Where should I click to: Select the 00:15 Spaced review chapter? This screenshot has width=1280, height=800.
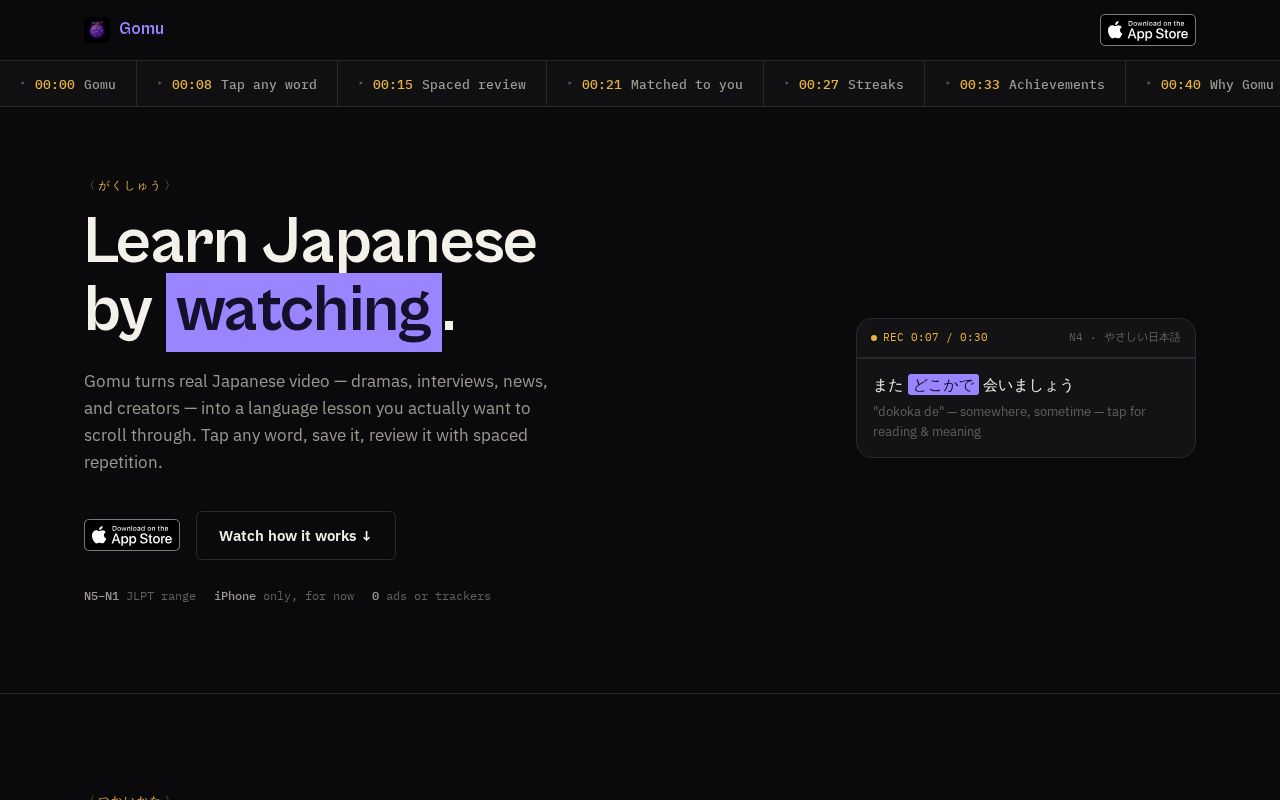[x=442, y=84]
